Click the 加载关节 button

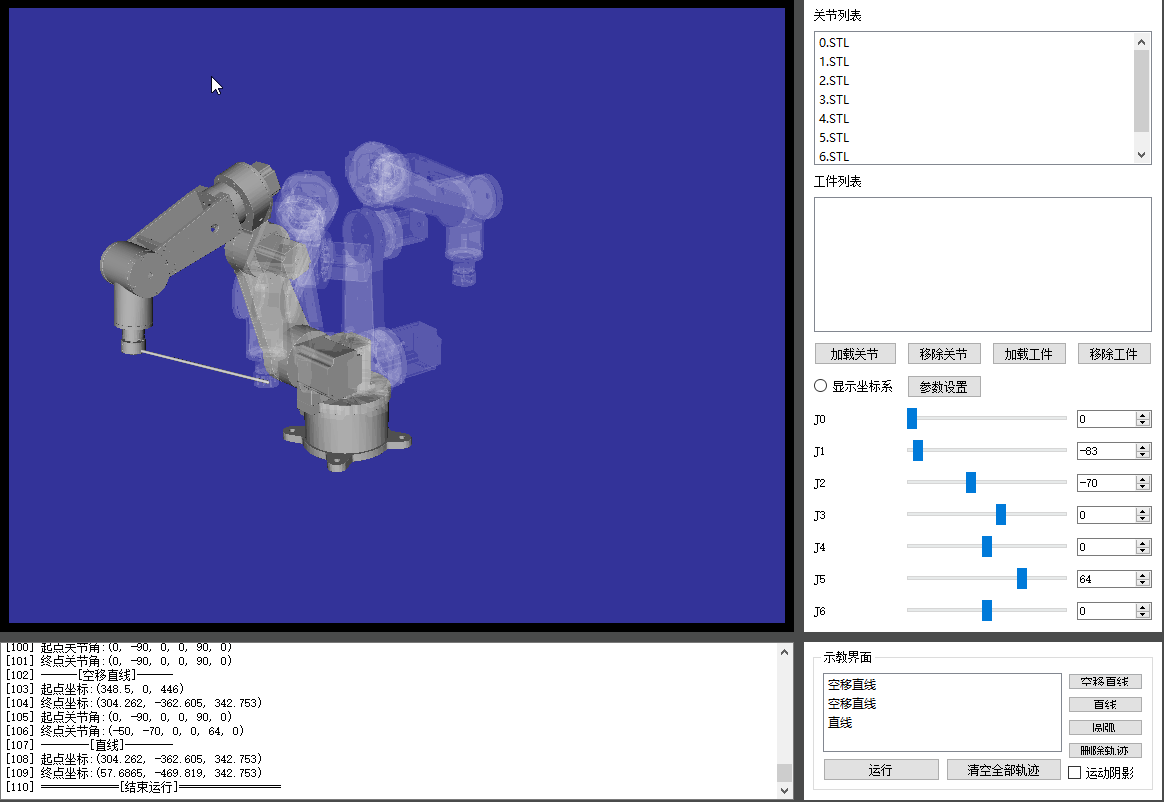click(855, 354)
